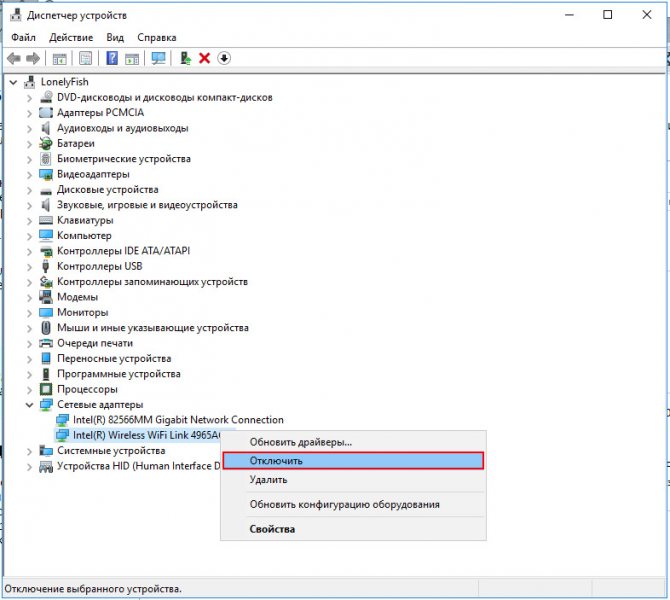The image size is (670, 600).
Task: Expand the Видеоадаптеры category
Action: (x=29, y=175)
